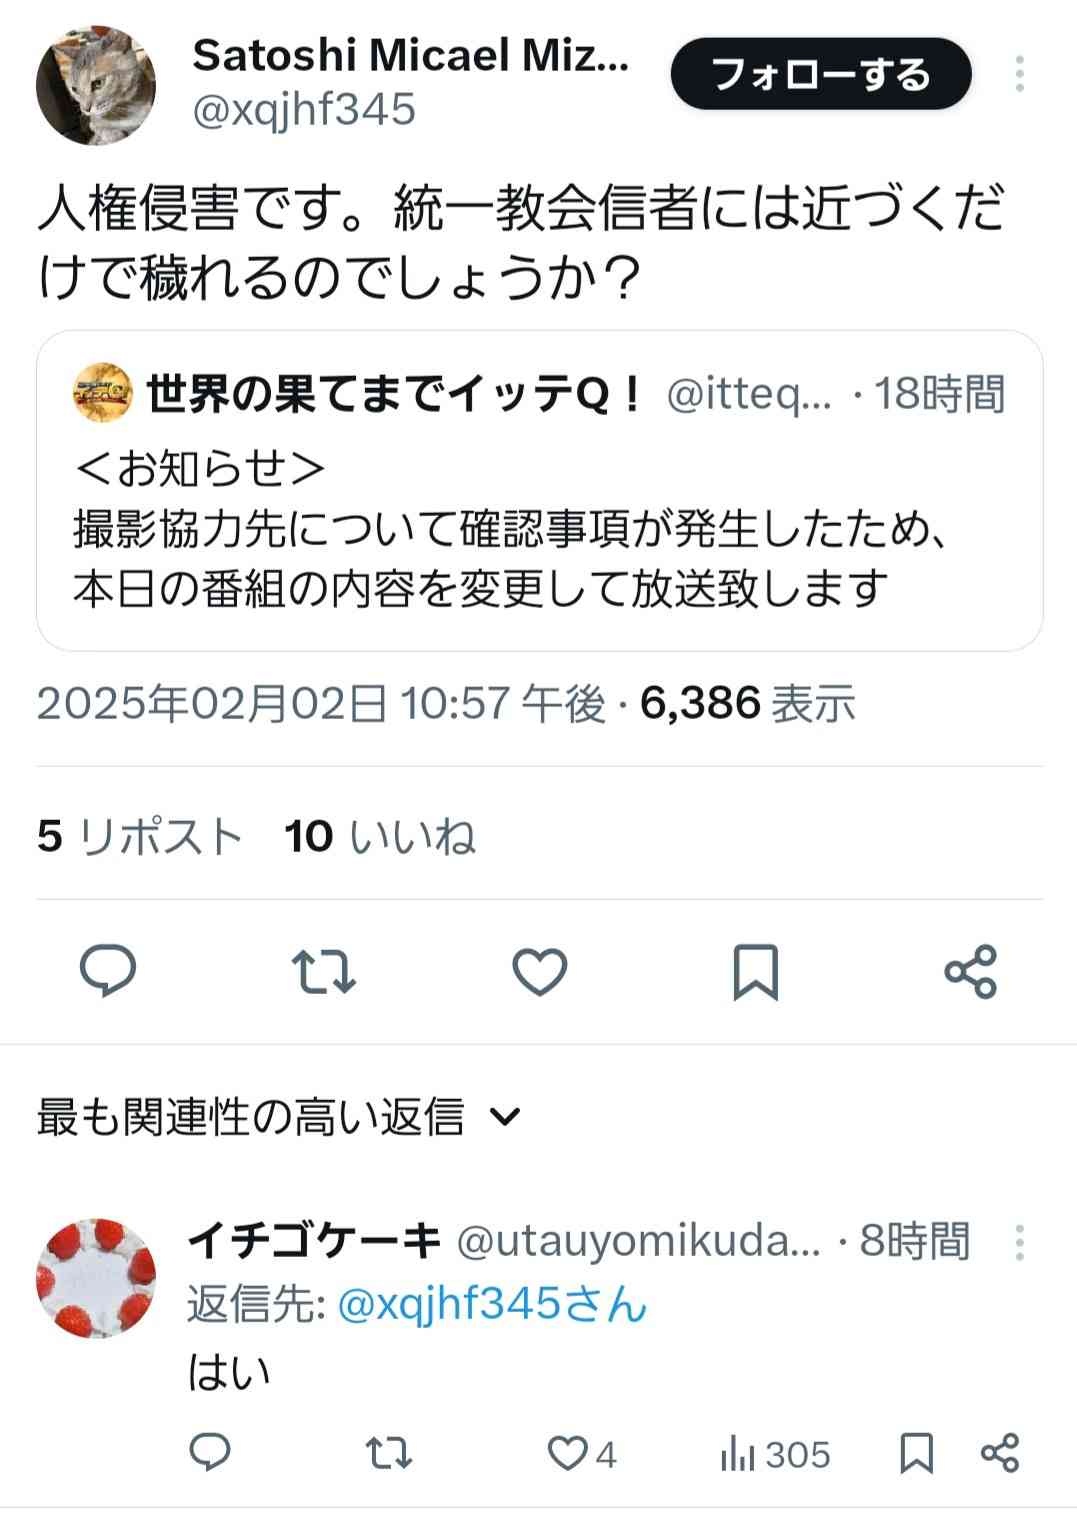Viewport: 1077px width, 1529px height.
Task: Expand 最も関連性の高い返信 sort dropdown
Action: point(508,1116)
